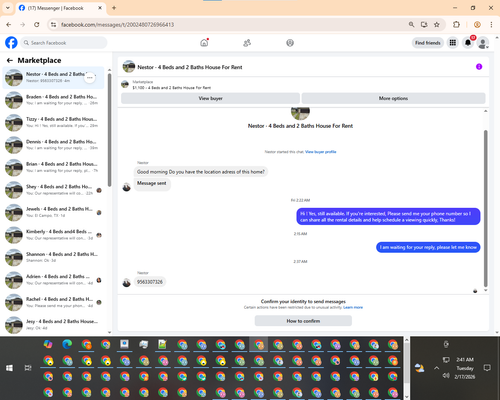Open the Groups icon in top bar

coord(290,43)
